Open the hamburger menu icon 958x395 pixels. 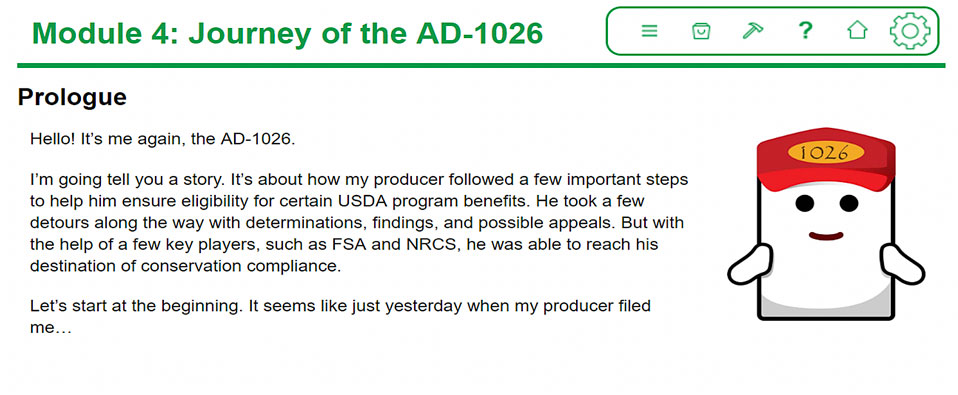tap(649, 31)
